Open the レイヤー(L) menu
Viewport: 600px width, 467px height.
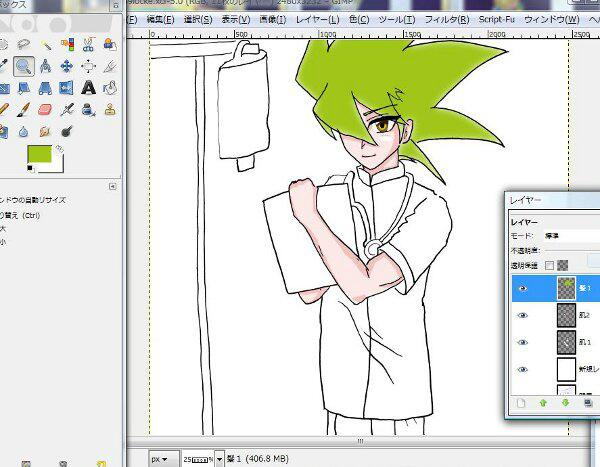click(318, 19)
